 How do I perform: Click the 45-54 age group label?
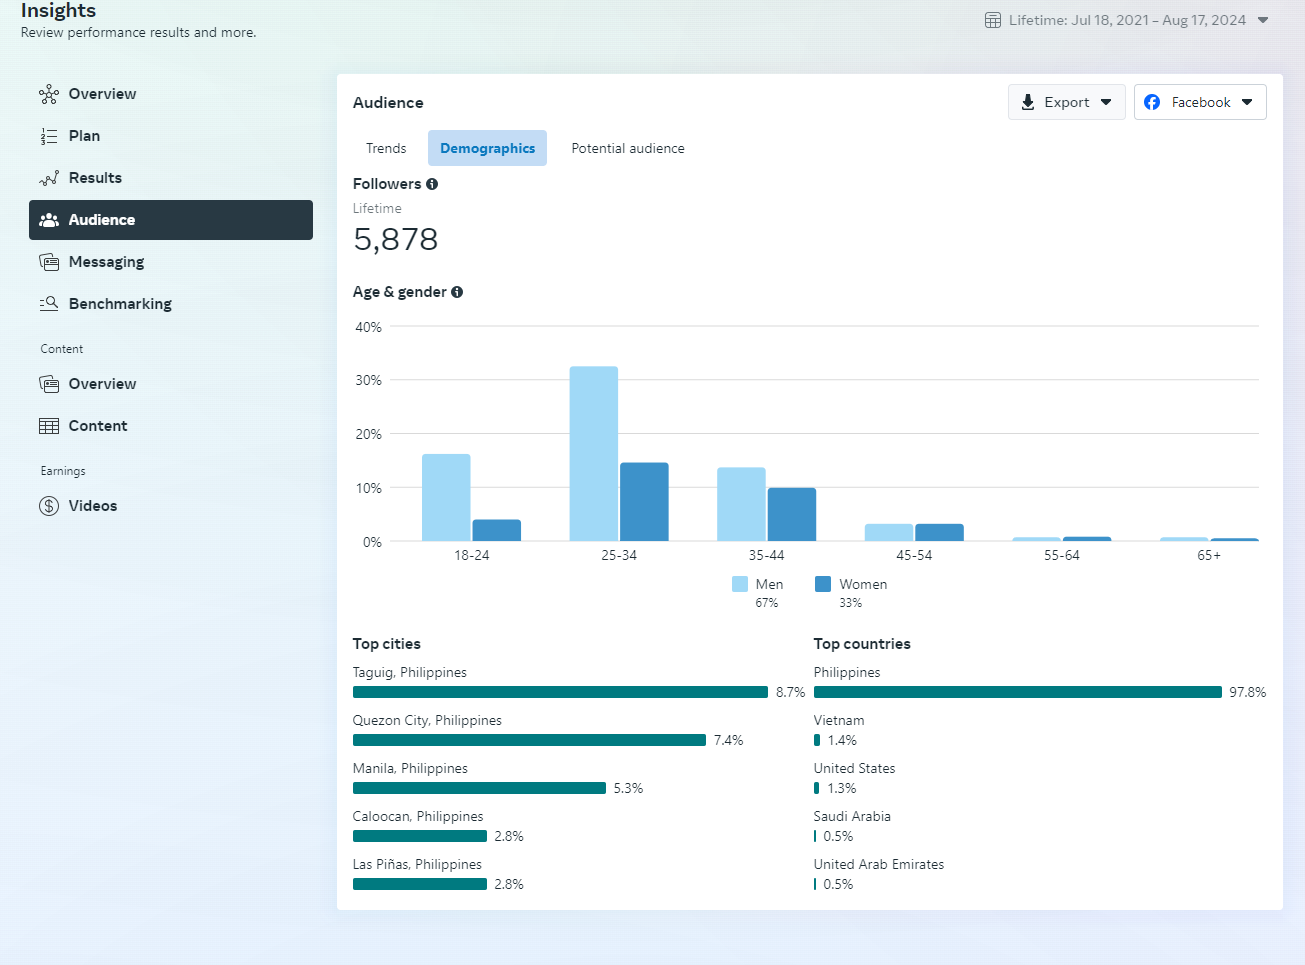click(914, 555)
